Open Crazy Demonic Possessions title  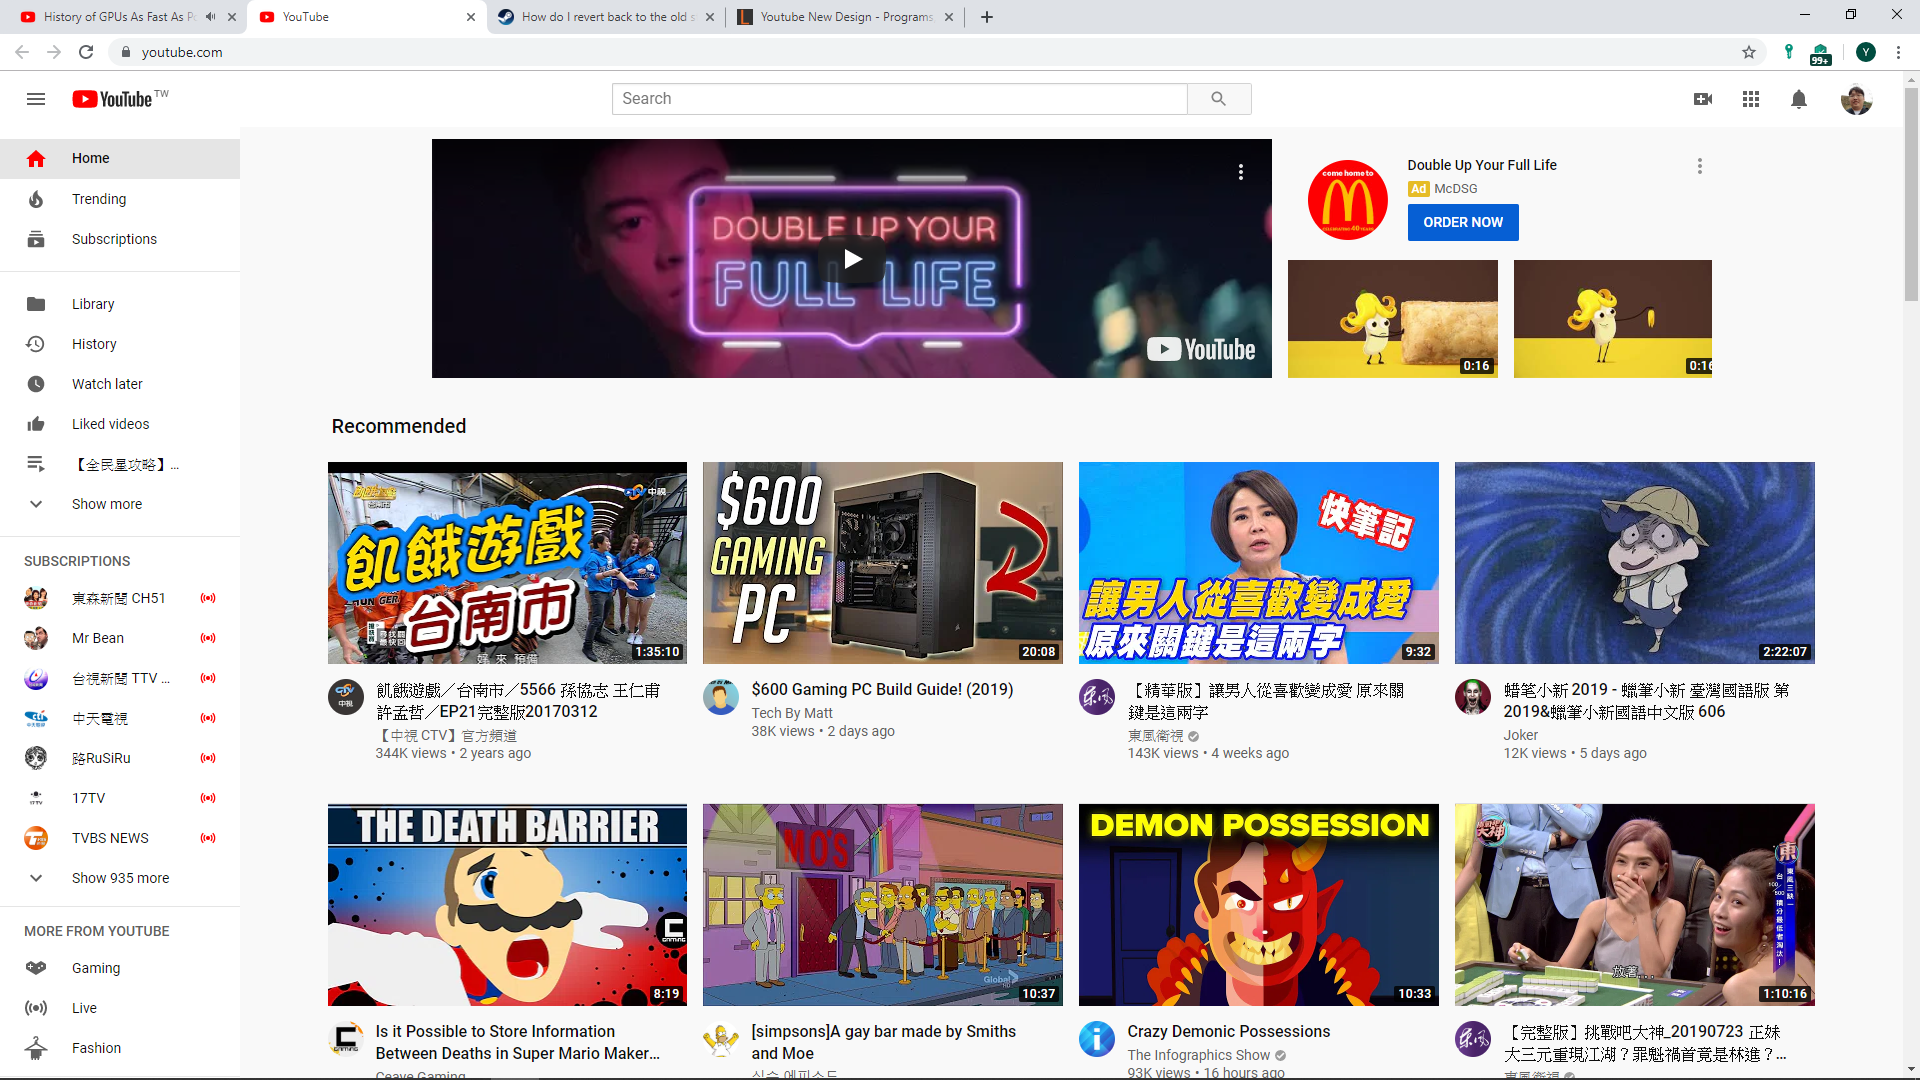(x=1228, y=1031)
